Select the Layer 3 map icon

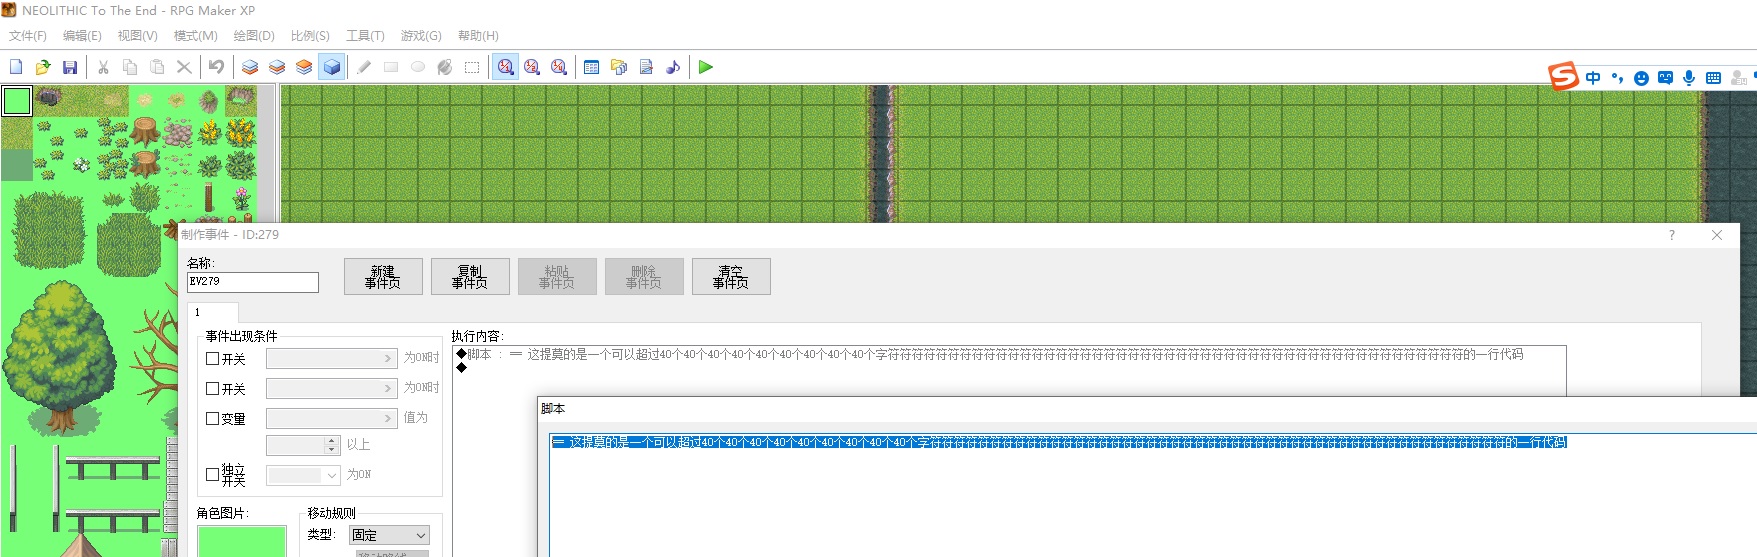coord(304,67)
